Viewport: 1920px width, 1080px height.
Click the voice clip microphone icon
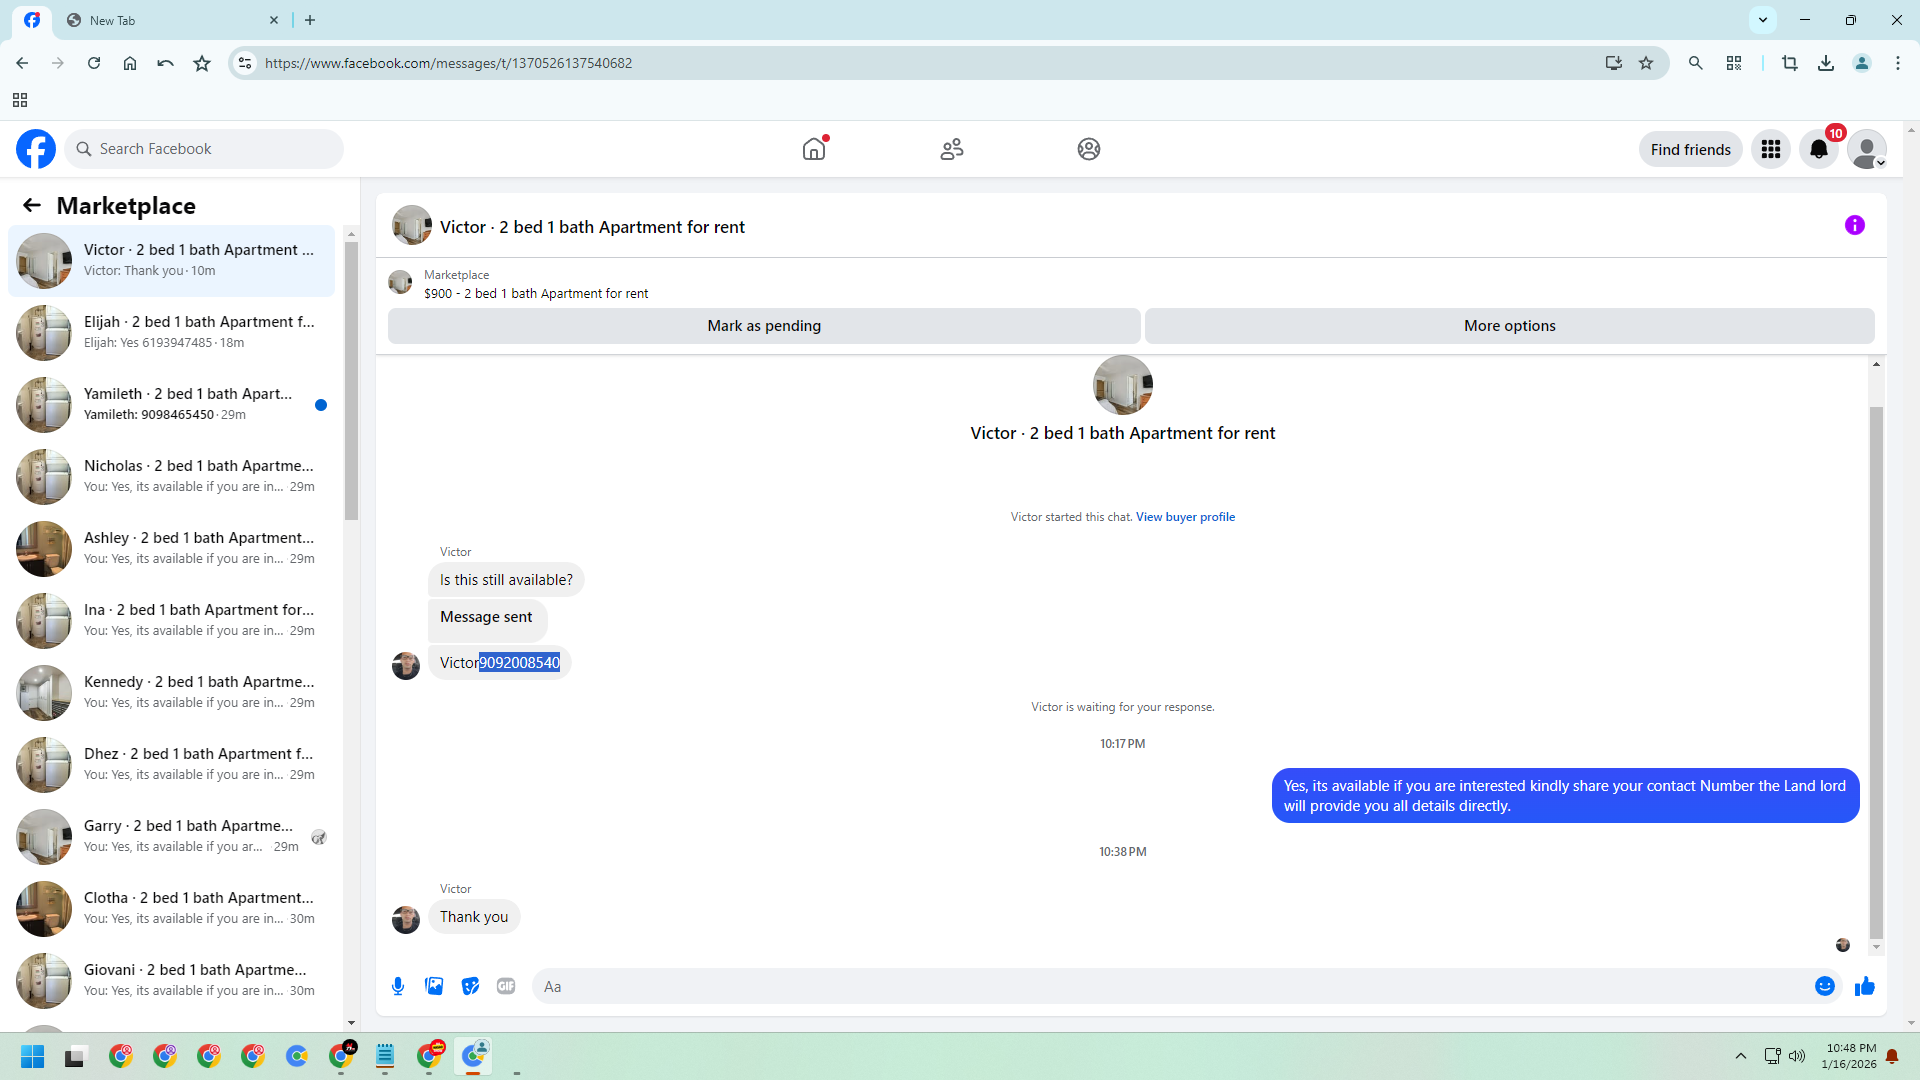[398, 986]
